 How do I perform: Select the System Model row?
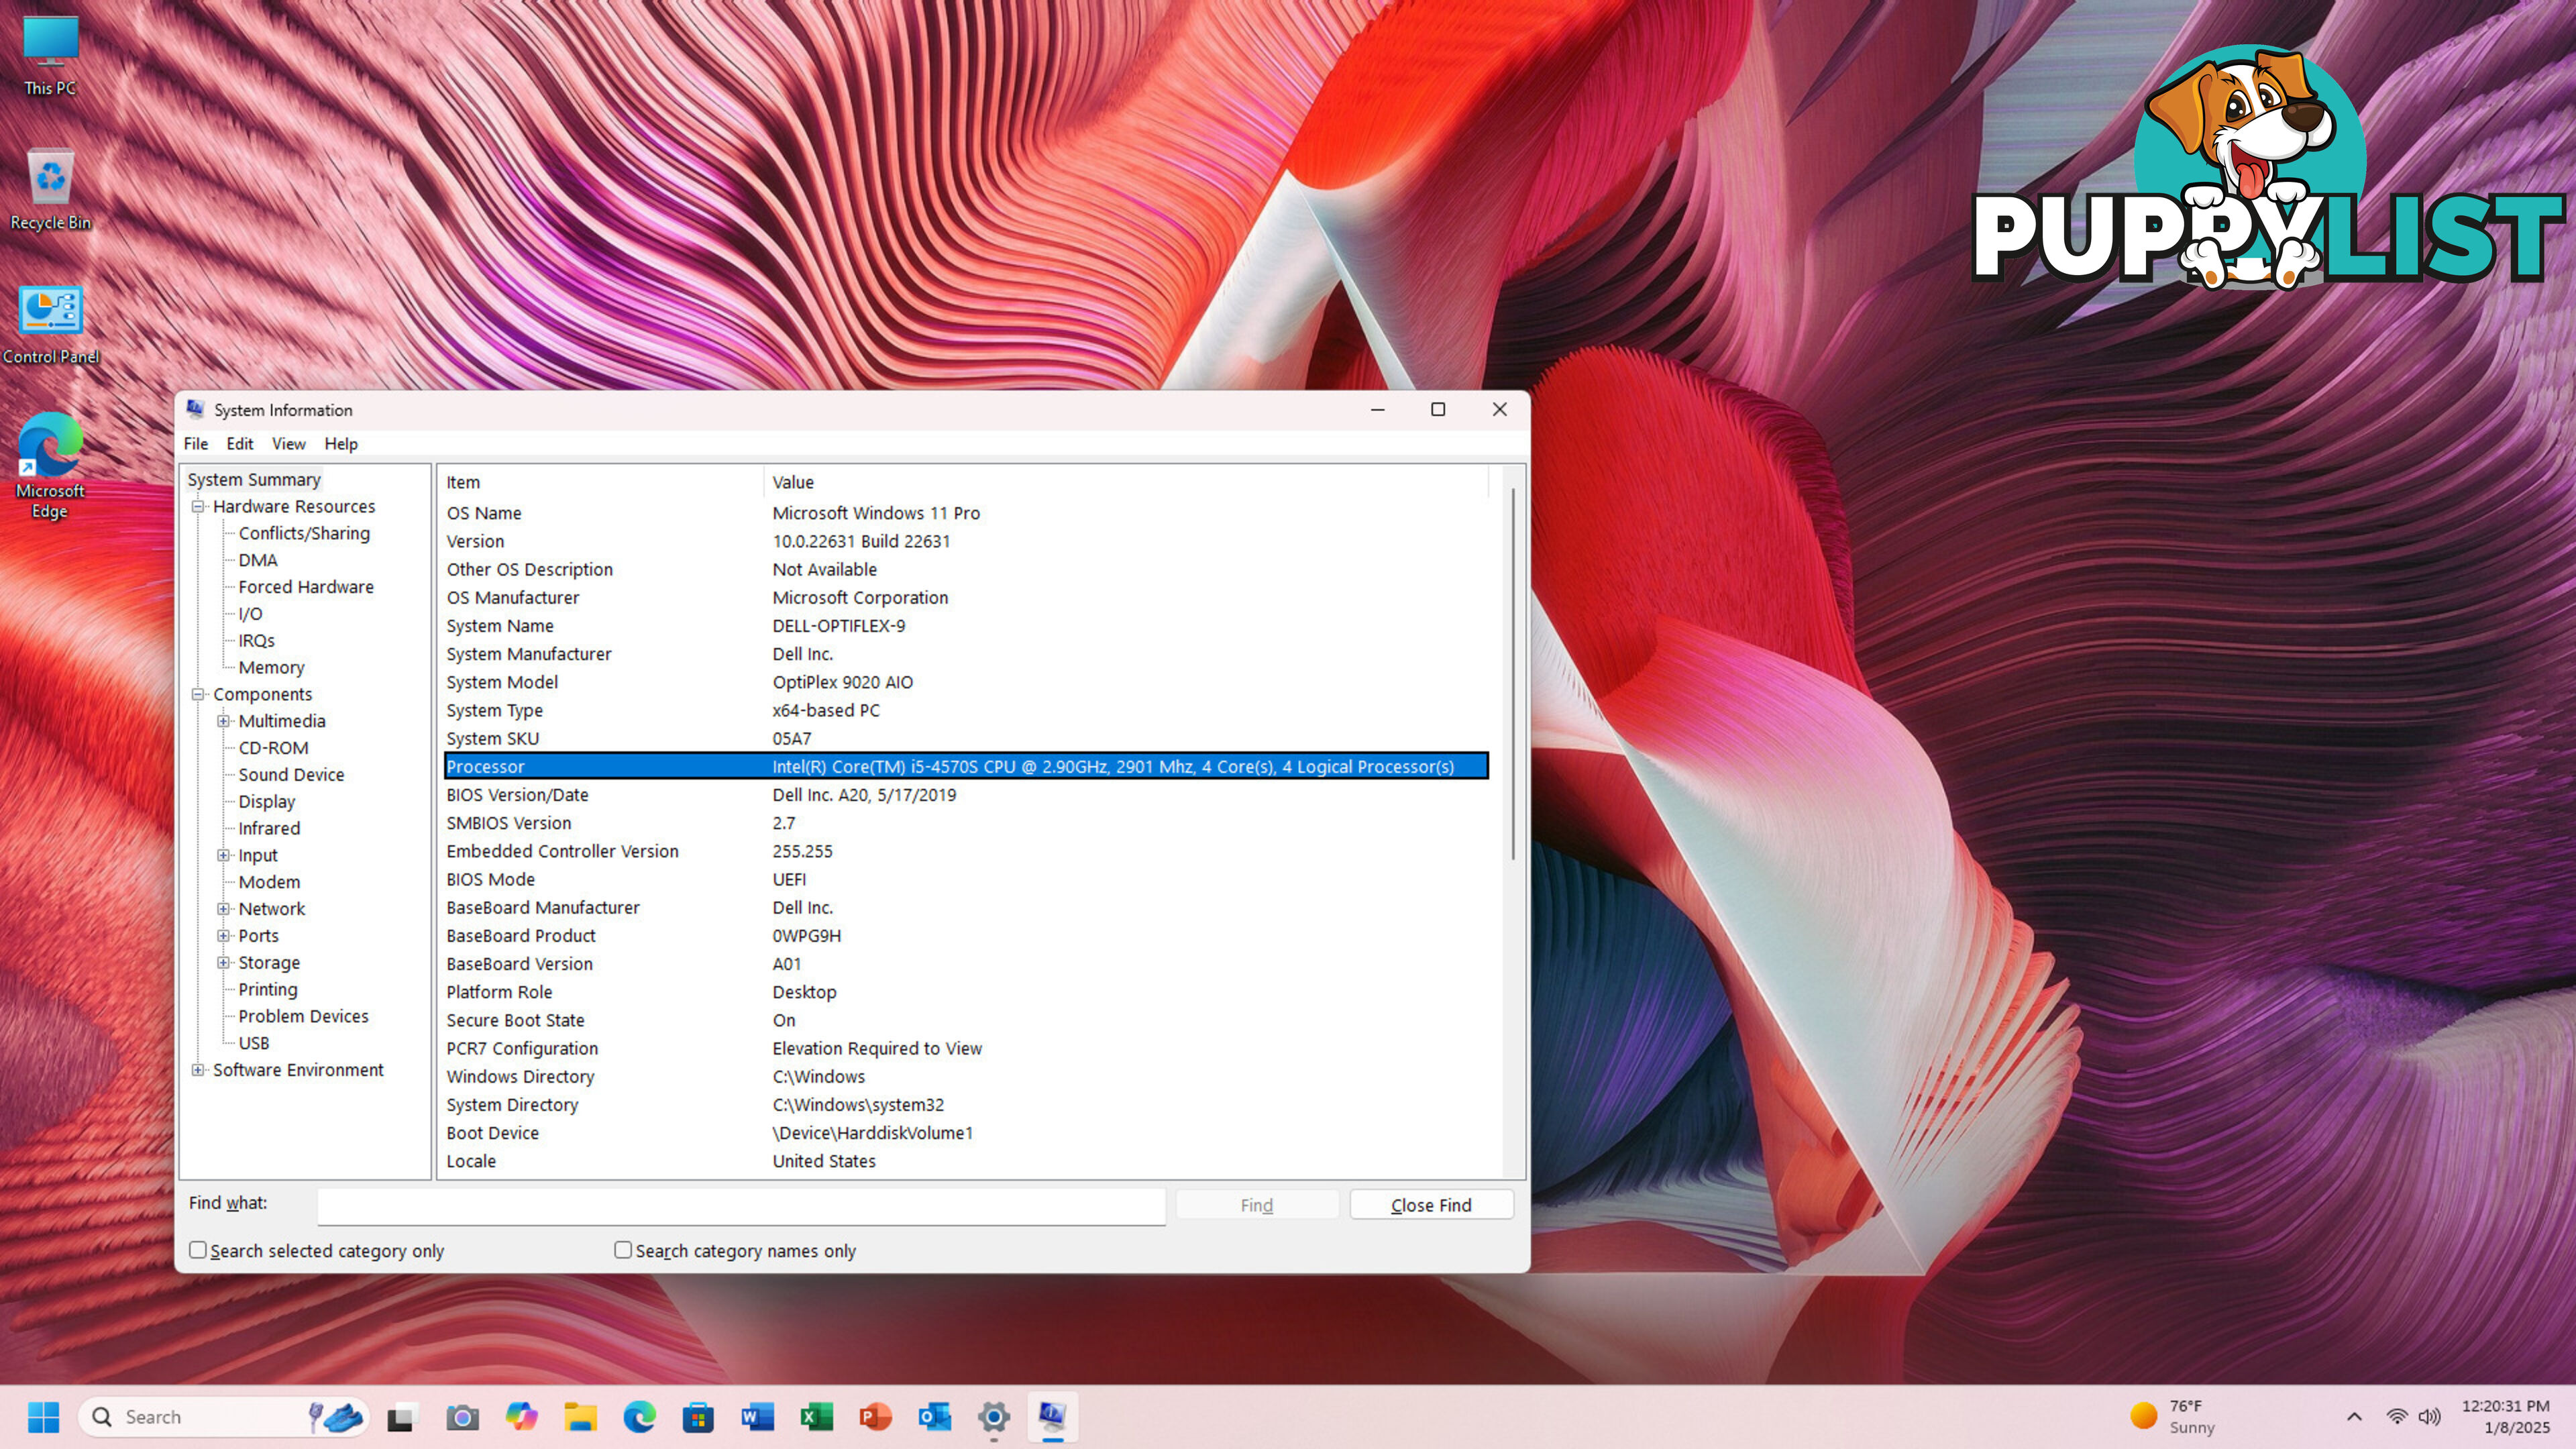[x=966, y=682]
